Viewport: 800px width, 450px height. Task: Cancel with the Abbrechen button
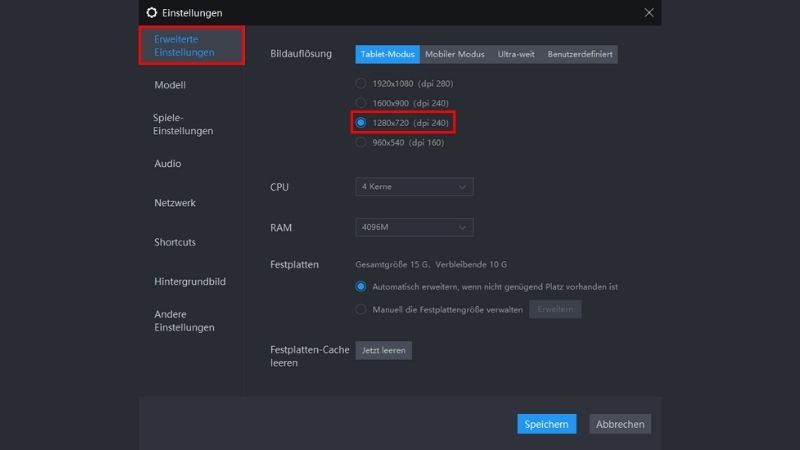click(620, 424)
